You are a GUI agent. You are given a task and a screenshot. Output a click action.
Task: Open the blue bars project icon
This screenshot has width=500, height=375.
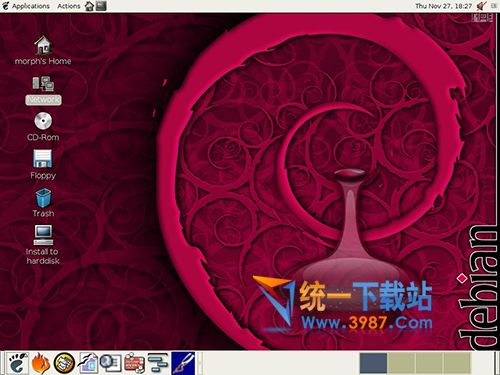point(158,363)
